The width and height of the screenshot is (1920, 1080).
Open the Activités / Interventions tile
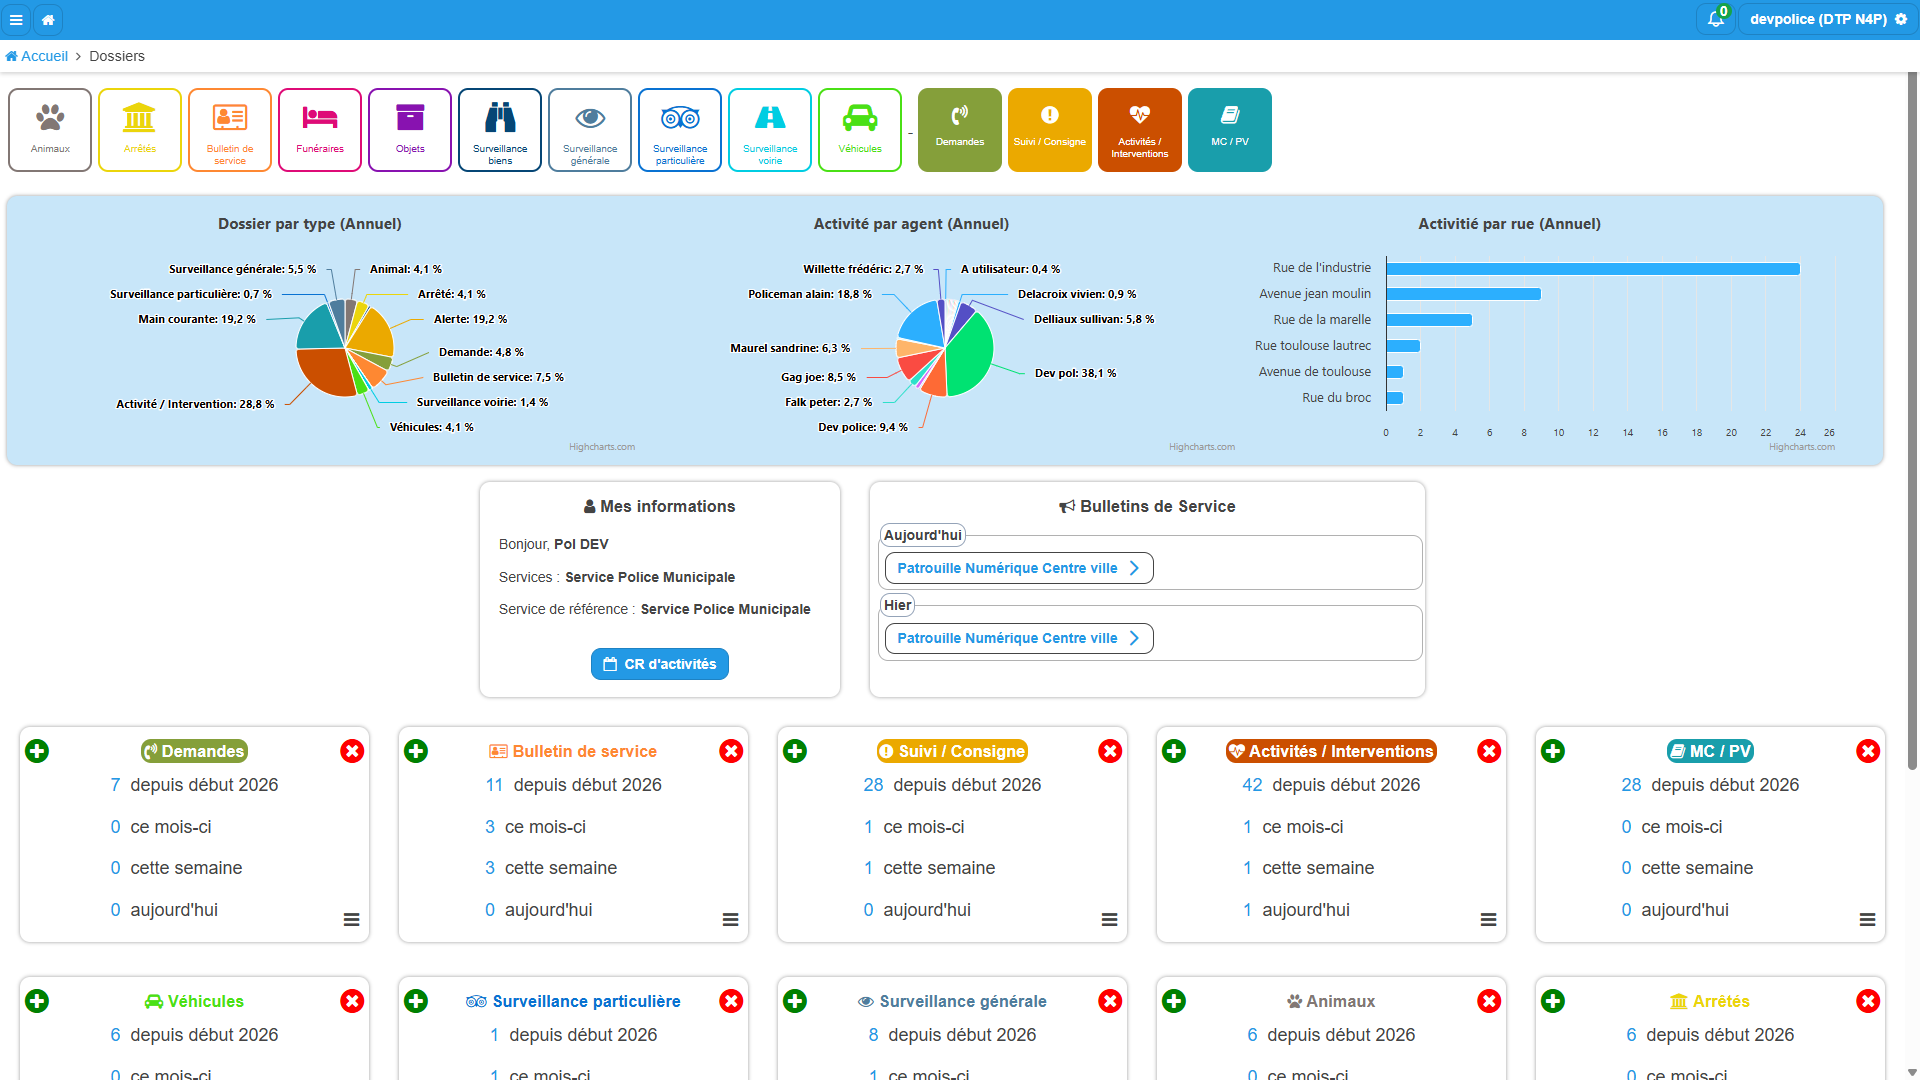pos(1140,130)
